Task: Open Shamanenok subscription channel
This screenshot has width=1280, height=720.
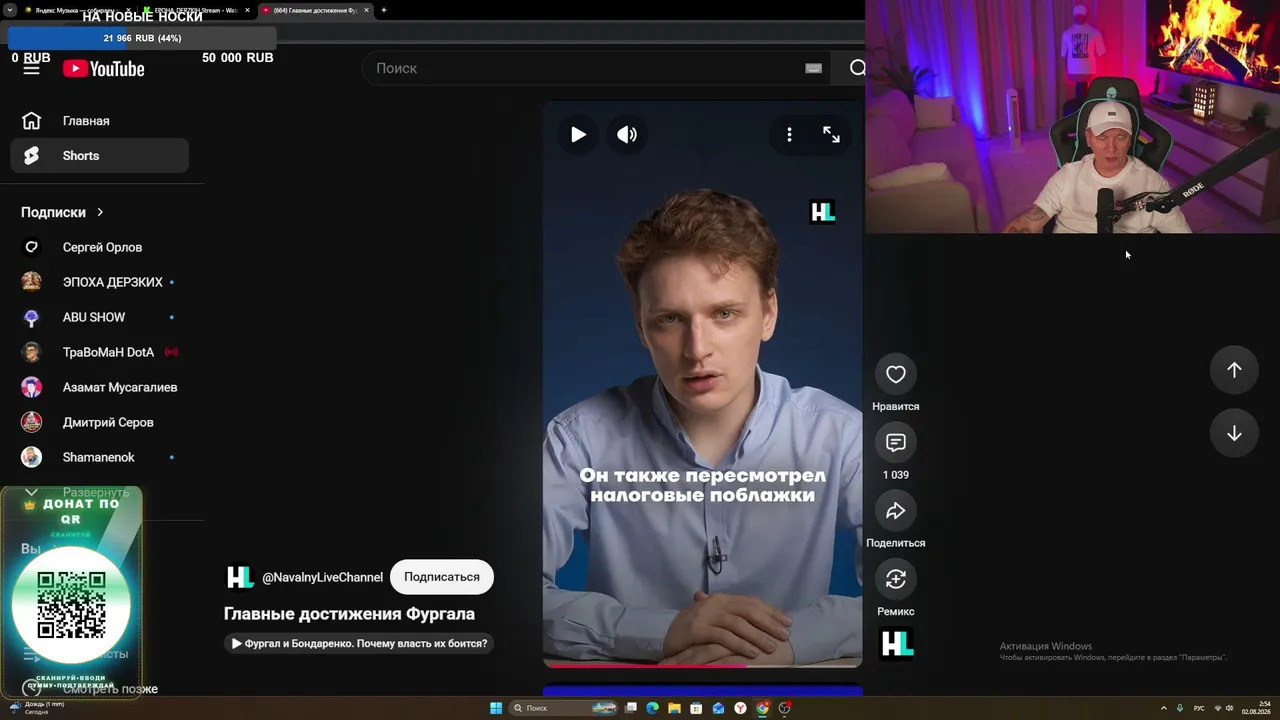Action: pyautogui.click(x=99, y=457)
